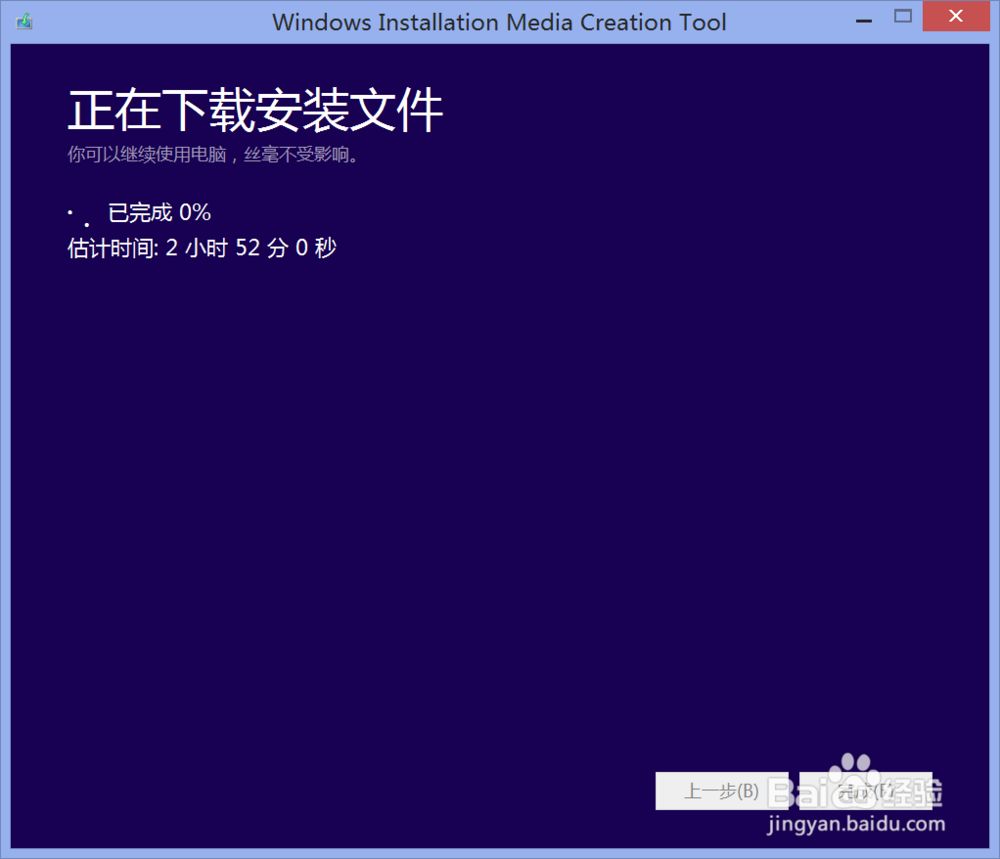The image size is (1000, 859).
Task: Click the 估计时间: 2 小时 52 分 0 秒 text
Action: [202, 247]
